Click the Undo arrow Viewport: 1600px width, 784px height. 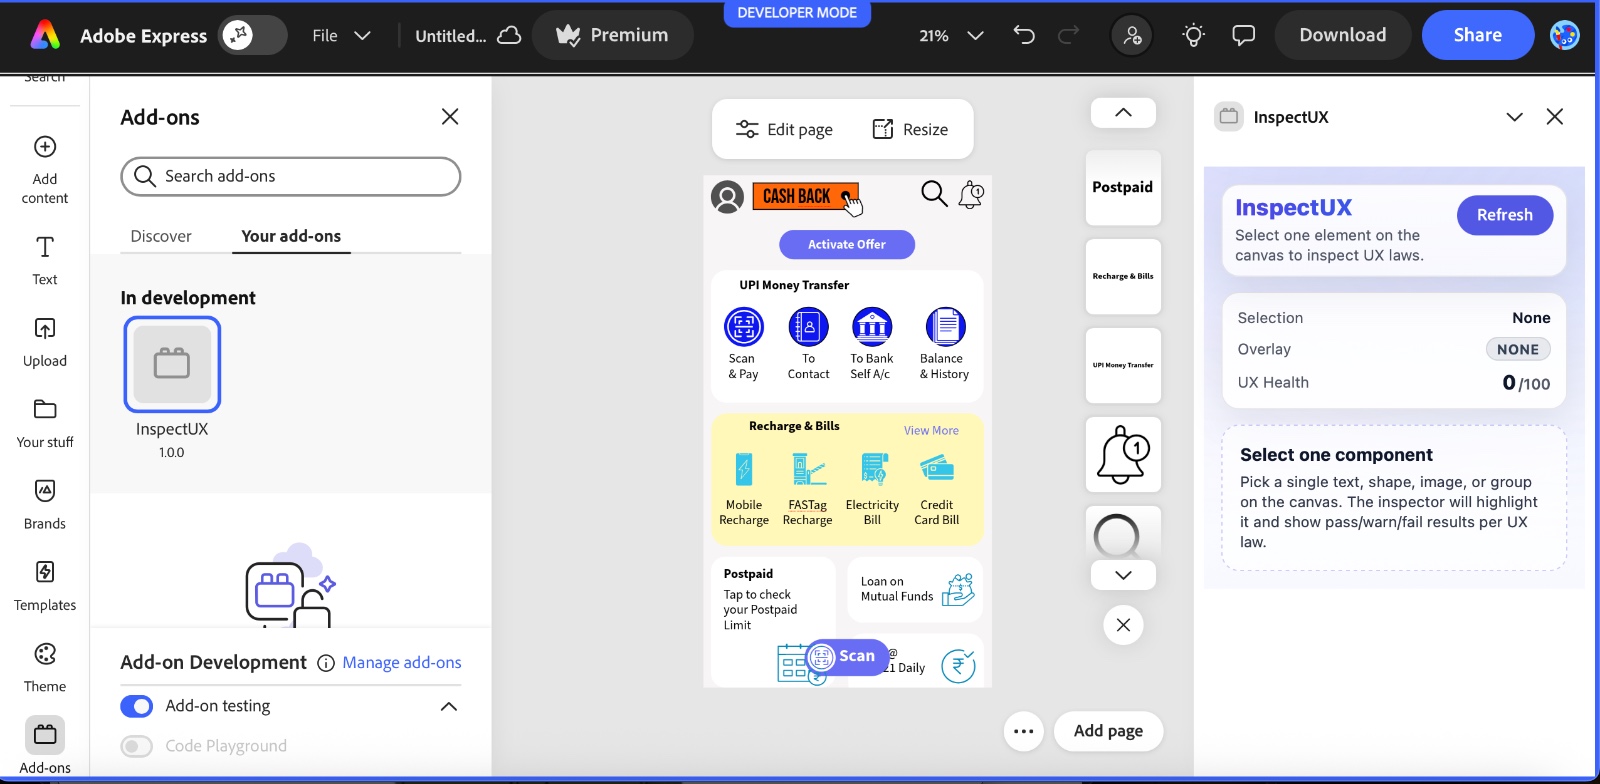pyautogui.click(x=1023, y=35)
